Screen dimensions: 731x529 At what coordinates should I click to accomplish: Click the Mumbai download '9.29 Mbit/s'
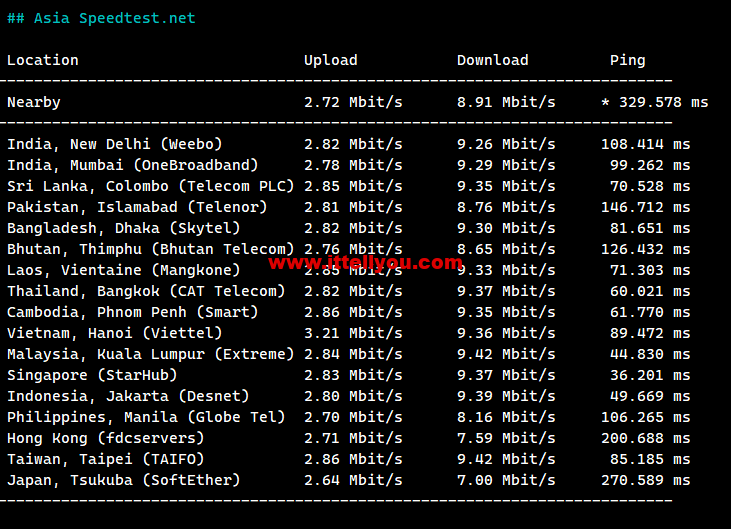[x=506, y=165]
